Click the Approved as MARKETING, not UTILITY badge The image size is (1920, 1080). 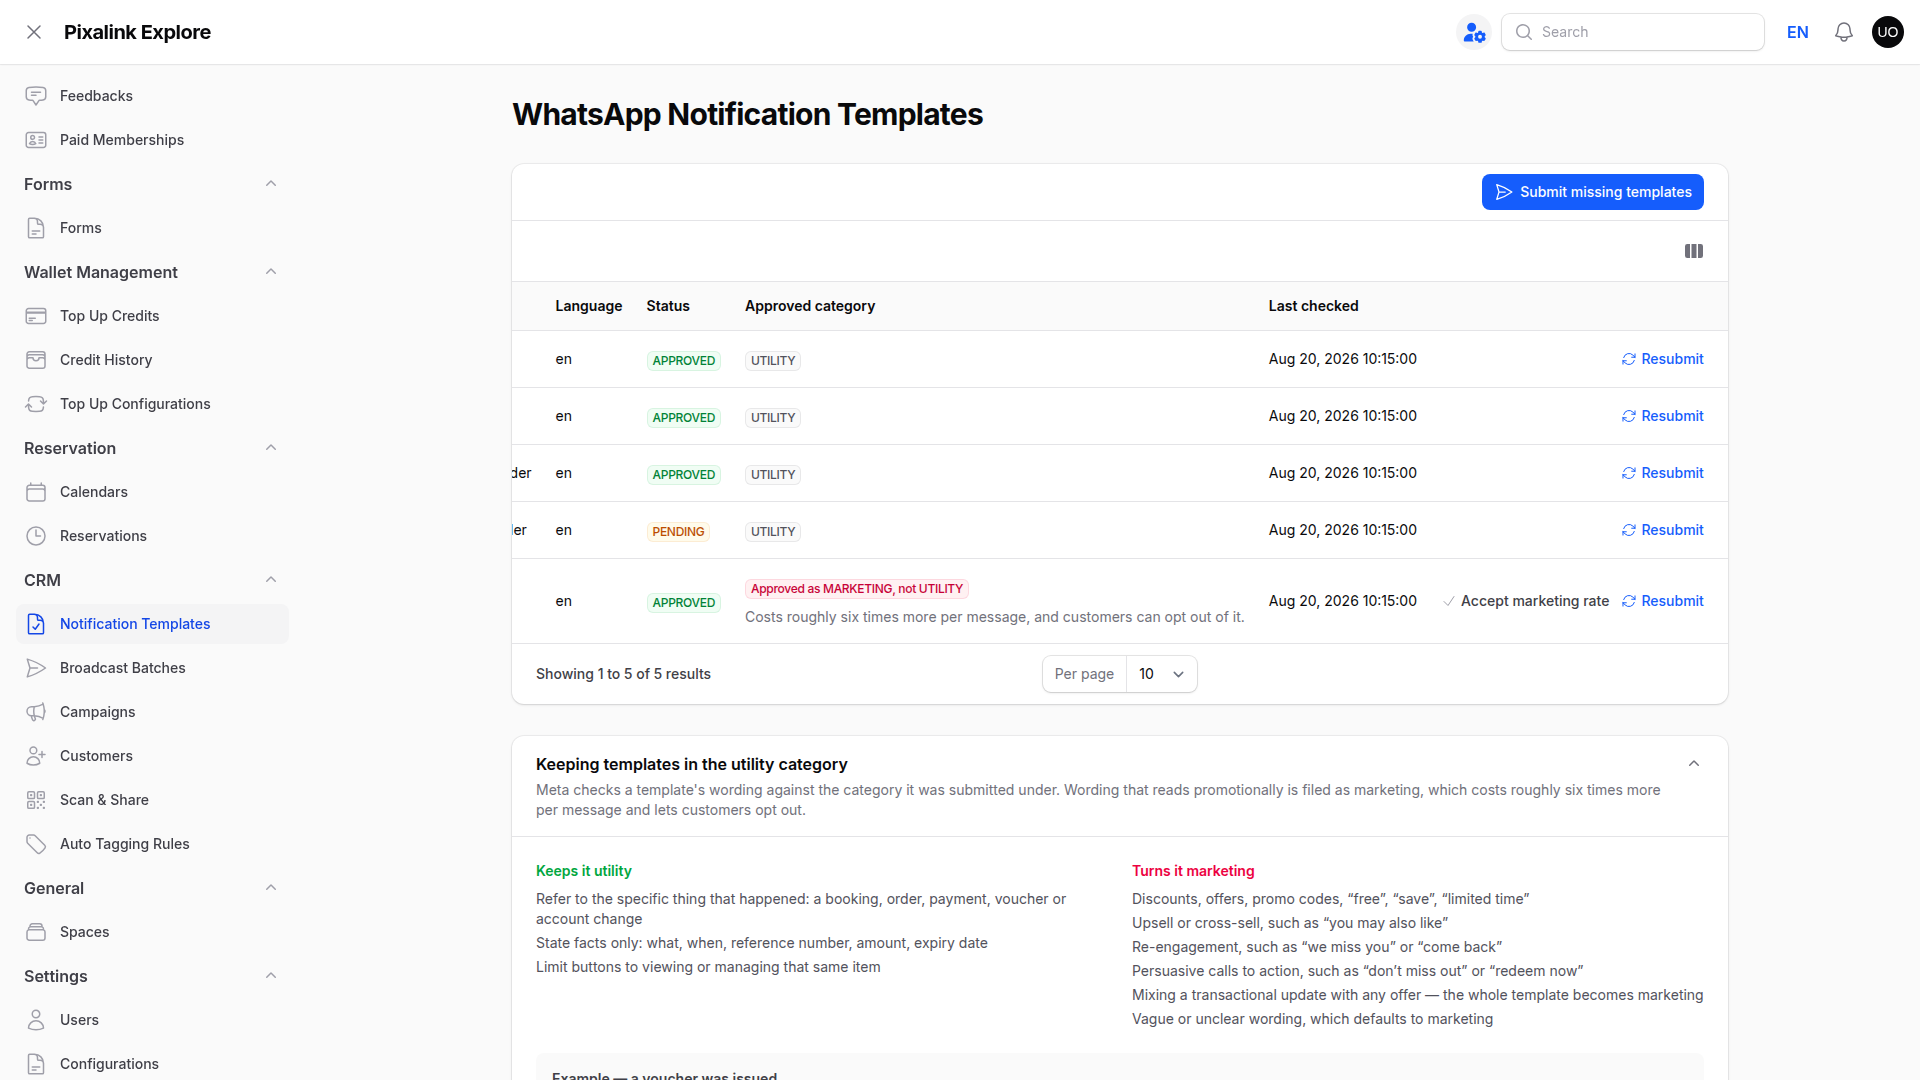coord(857,589)
